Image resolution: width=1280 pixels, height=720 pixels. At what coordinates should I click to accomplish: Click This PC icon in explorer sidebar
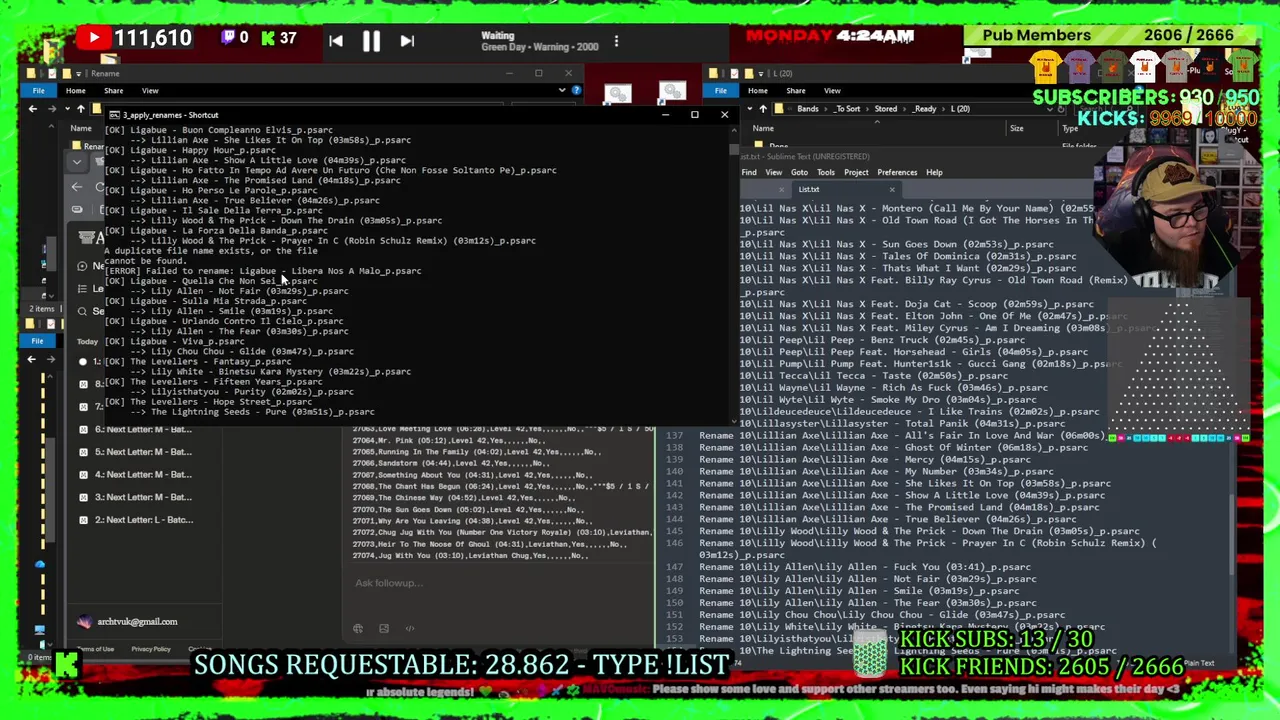click(40, 630)
